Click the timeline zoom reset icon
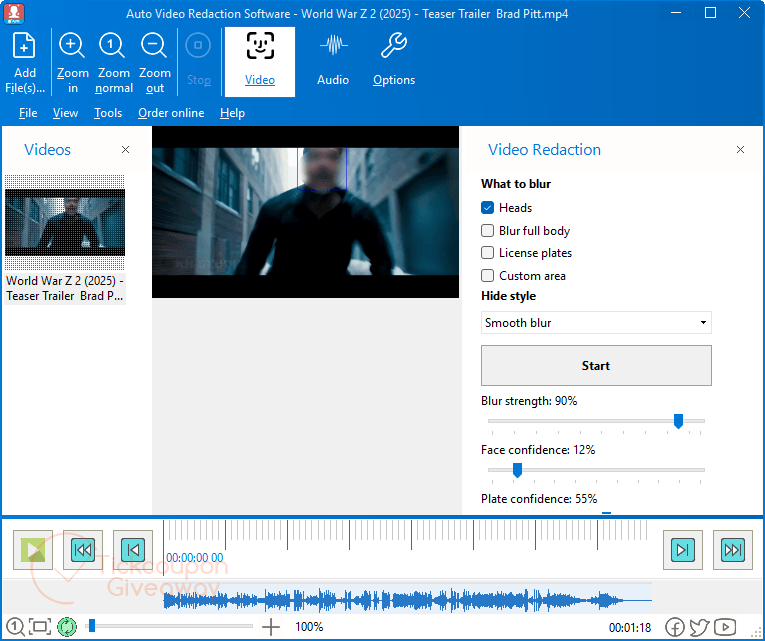Screen dimensions: 765x641 click(x=15, y=626)
